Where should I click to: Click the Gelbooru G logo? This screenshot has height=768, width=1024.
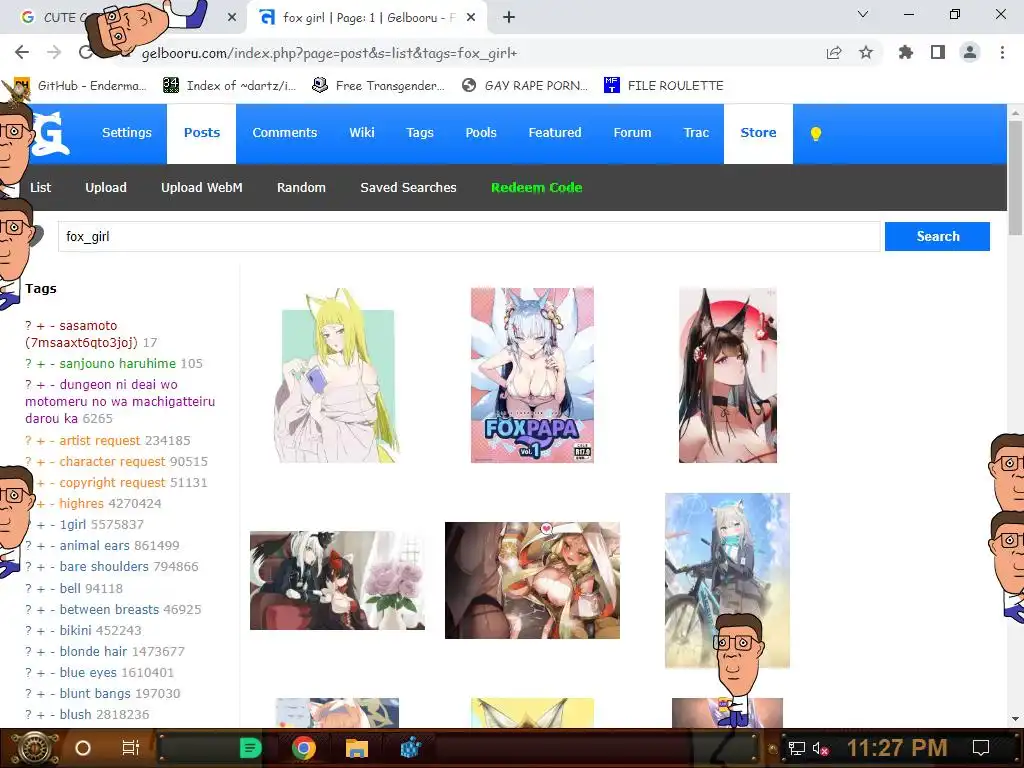(51, 134)
